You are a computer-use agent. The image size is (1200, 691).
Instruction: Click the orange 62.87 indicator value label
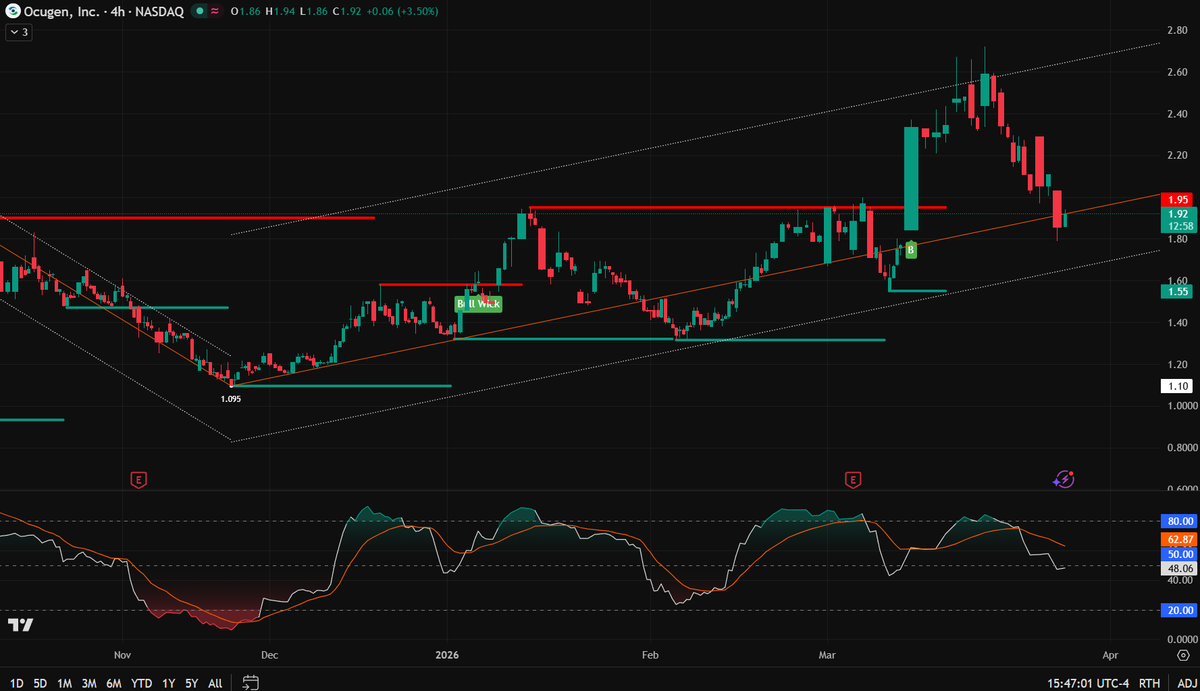(x=1181, y=538)
